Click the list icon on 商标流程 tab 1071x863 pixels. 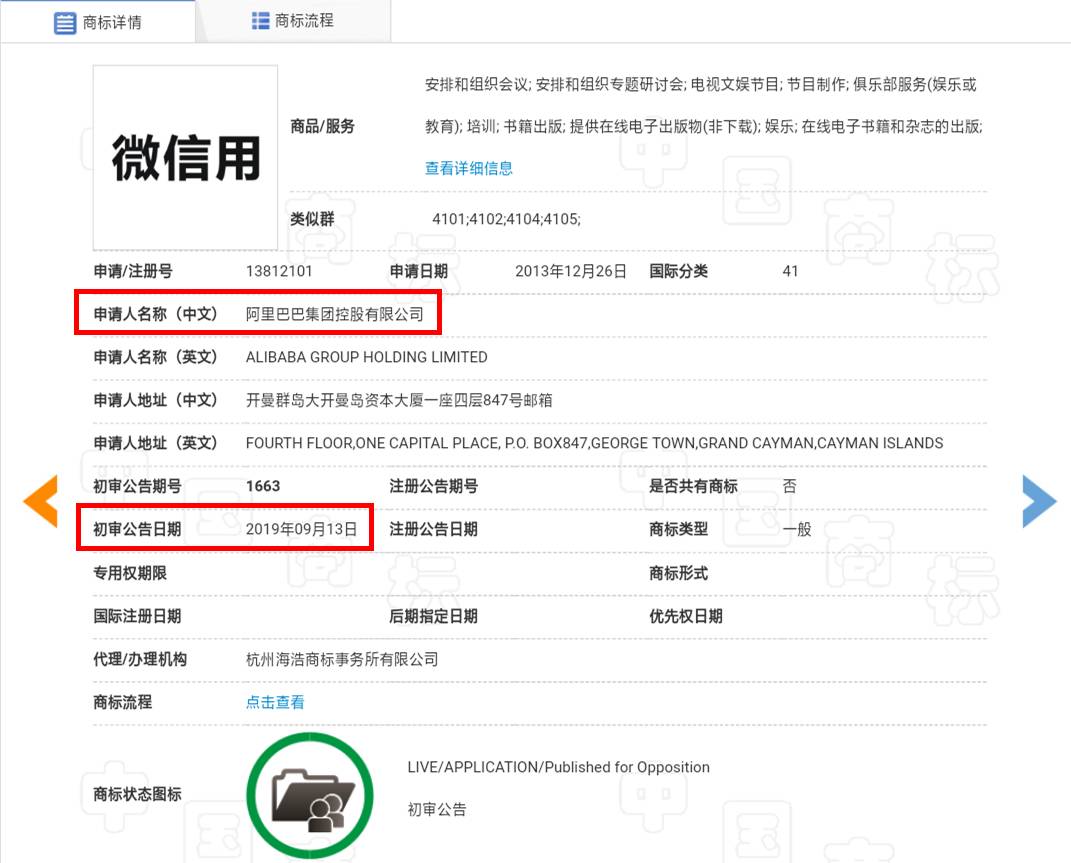261,21
